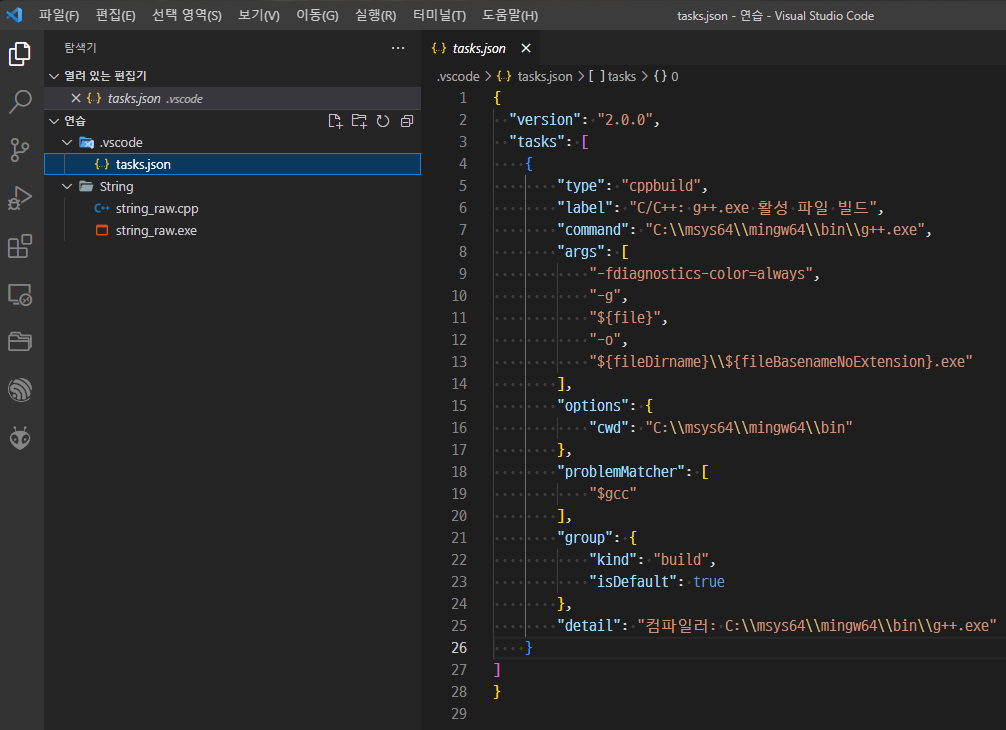
Task: Refresh the explorer with the refresh icon
Action: tap(383, 121)
